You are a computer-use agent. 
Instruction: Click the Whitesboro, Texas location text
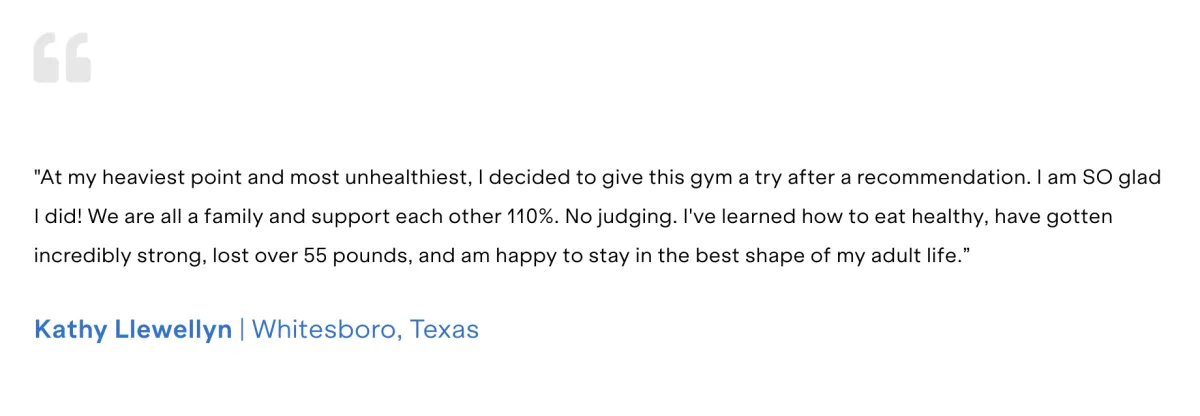365,329
